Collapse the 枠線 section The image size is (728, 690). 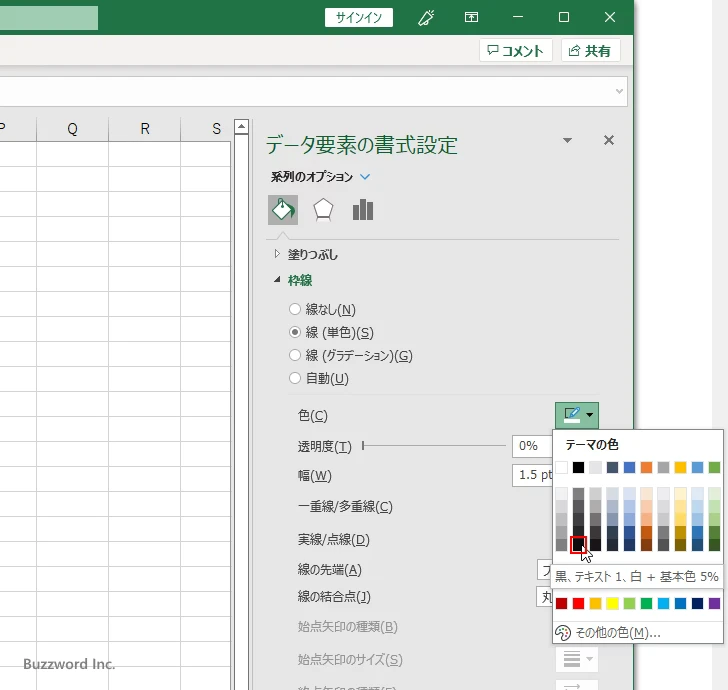click(x=277, y=281)
